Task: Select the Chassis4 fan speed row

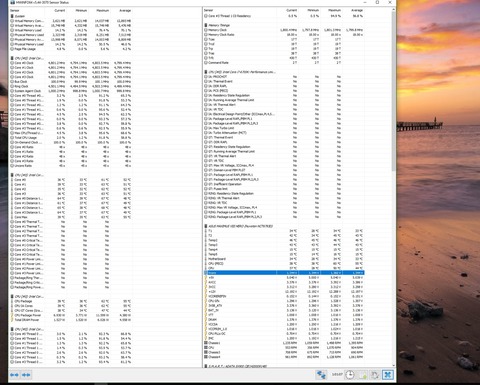Action: (284, 357)
